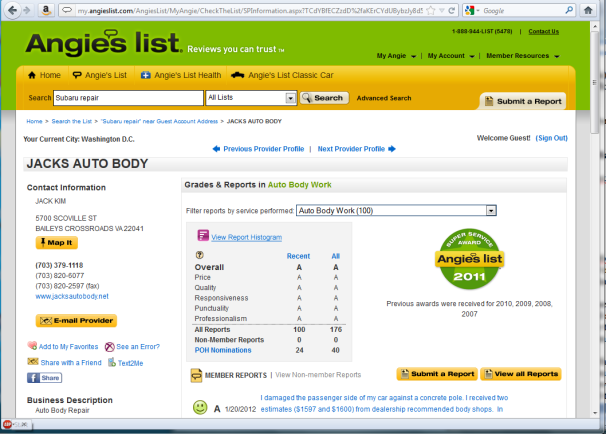Click the next provider right arrow icon
The height and width of the screenshot is (434, 606).
click(392, 149)
